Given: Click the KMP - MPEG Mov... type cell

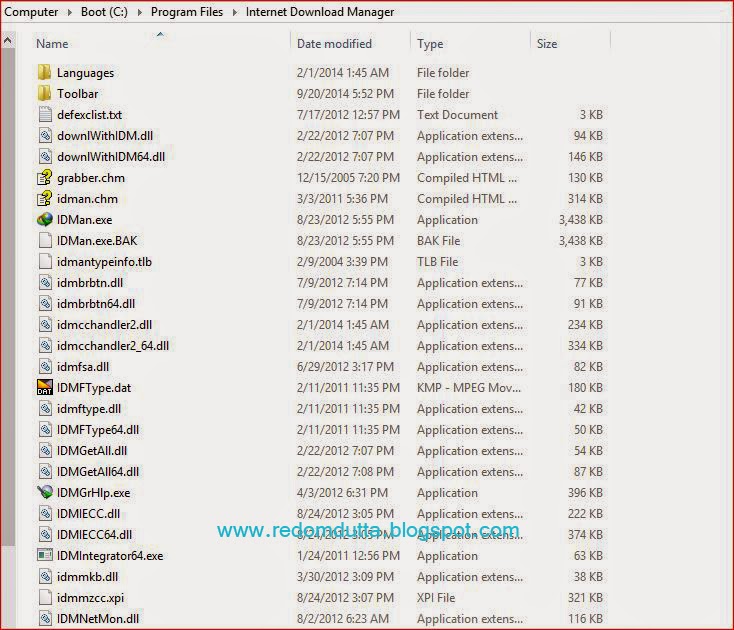Looking at the screenshot, I should 469,388.
